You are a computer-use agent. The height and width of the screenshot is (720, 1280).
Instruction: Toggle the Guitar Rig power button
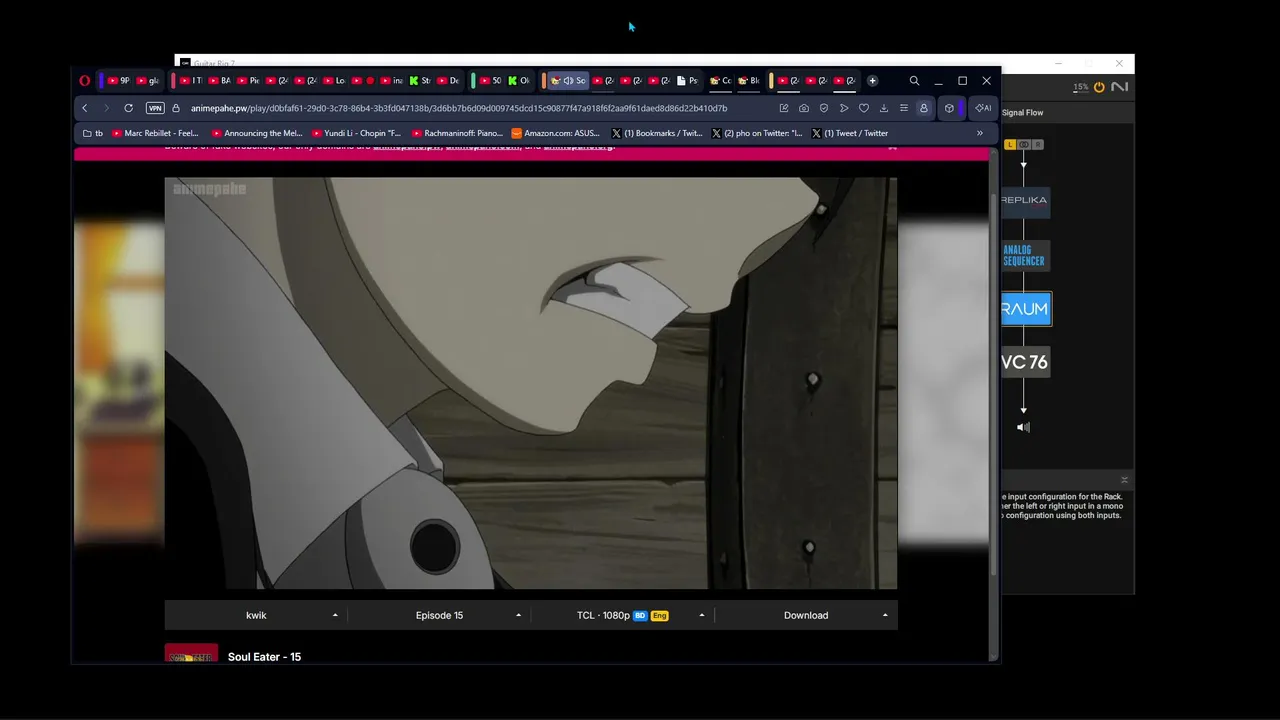[x=1099, y=87]
